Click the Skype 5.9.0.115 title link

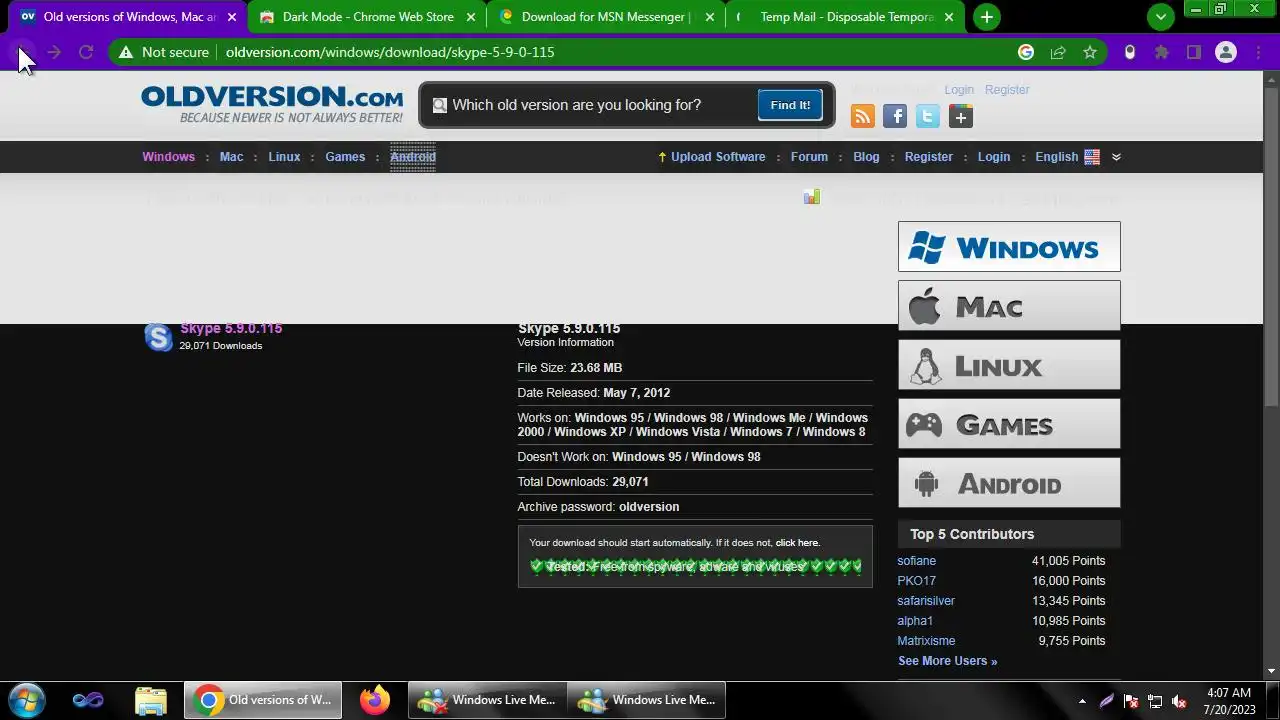[231, 328]
